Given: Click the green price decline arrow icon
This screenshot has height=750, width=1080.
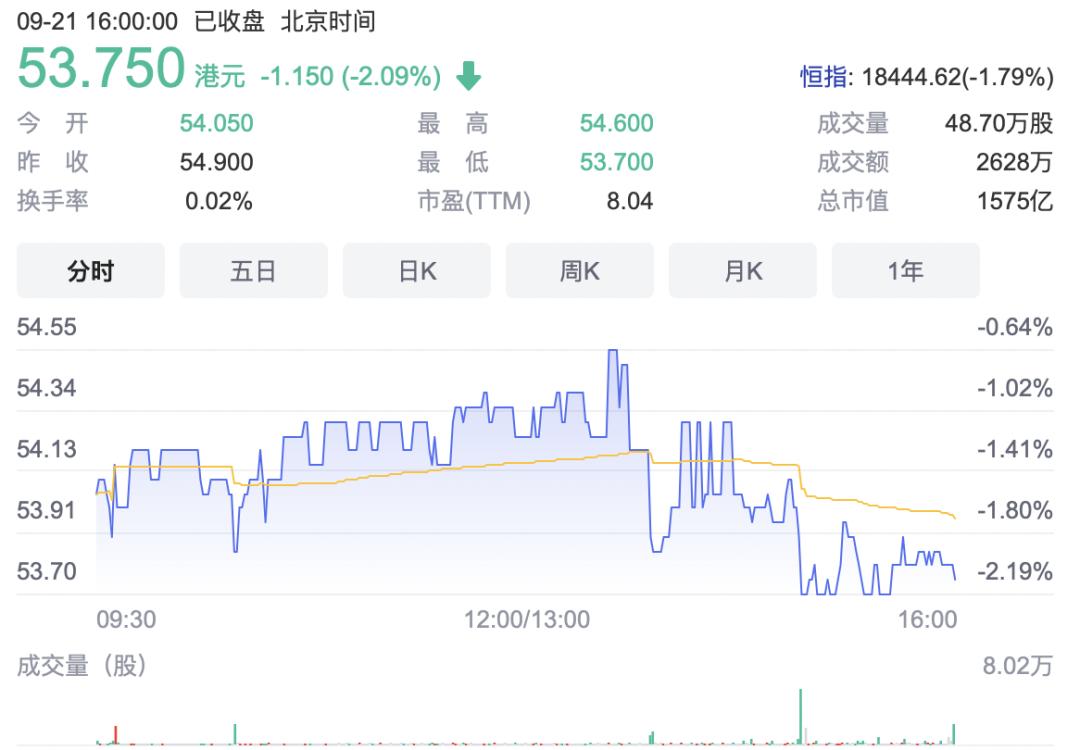Looking at the screenshot, I should click(470, 74).
